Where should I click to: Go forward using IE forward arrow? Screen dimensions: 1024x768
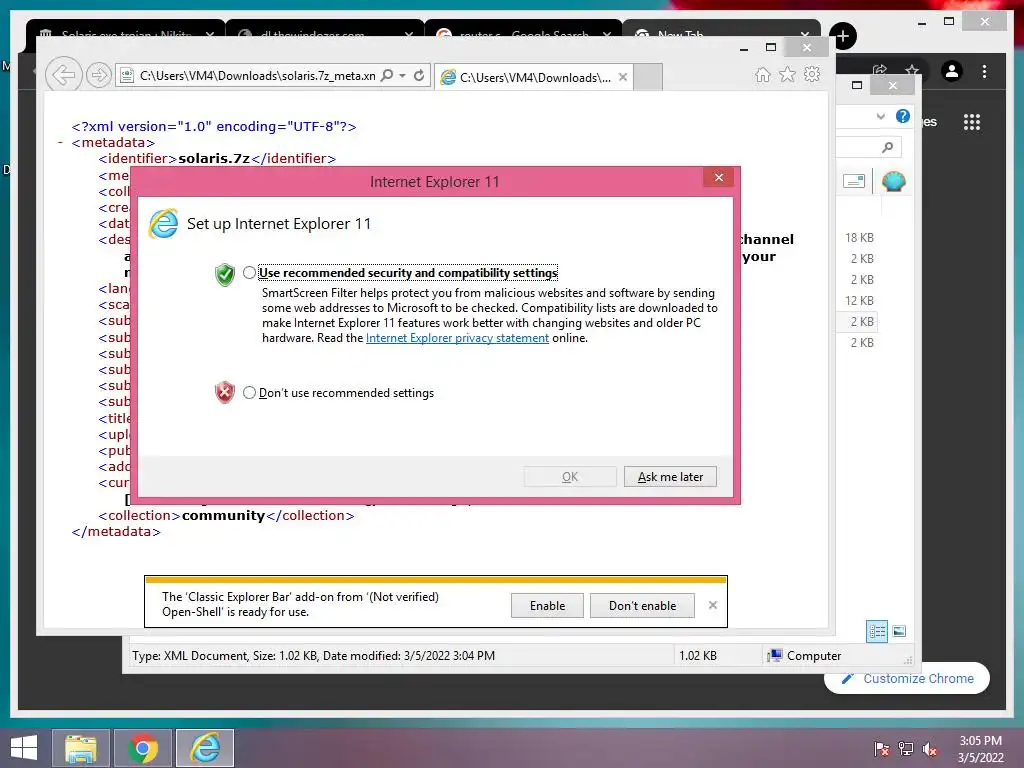[x=99, y=75]
